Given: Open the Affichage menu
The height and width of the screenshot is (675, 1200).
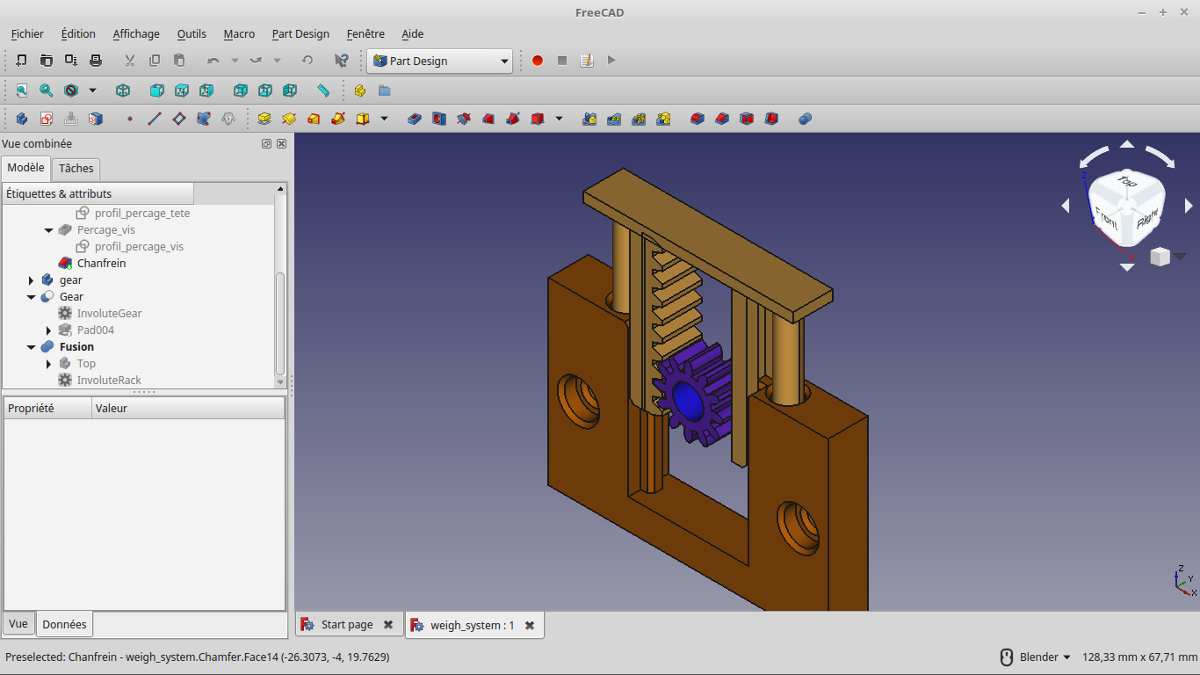Looking at the screenshot, I should [x=136, y=34].
